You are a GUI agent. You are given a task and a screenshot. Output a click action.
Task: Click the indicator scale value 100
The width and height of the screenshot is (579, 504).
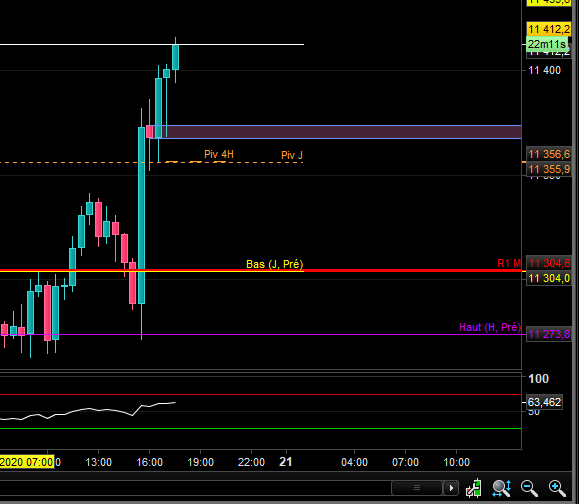pos(538,379)
